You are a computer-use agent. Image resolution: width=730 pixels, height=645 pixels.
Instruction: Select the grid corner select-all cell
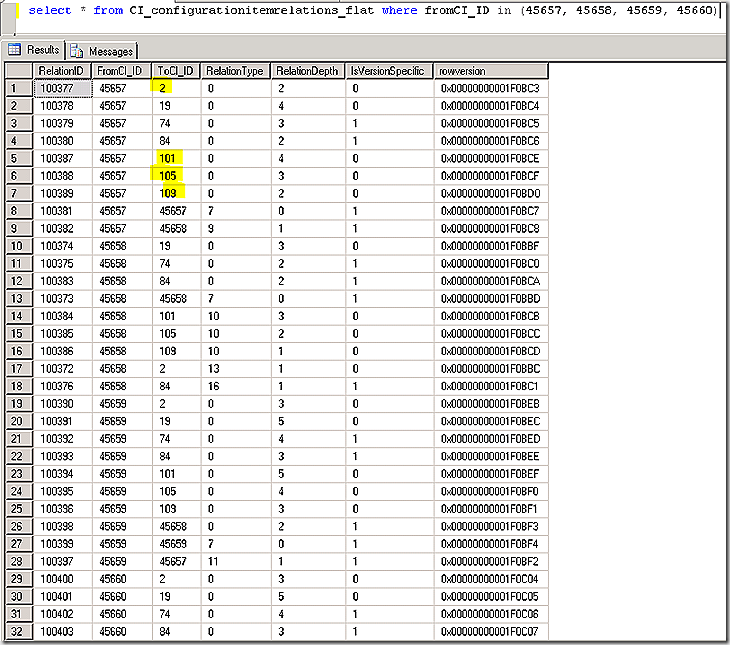19,71
